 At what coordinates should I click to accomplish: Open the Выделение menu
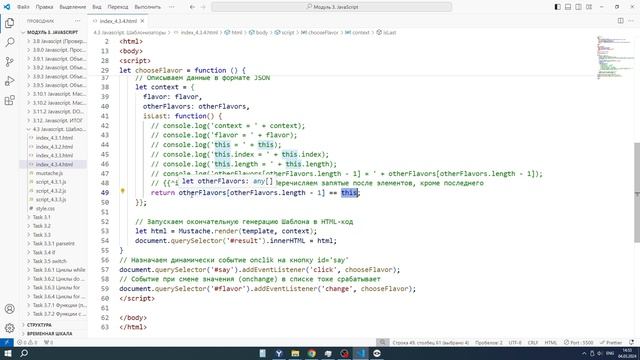pyautogui.click(x=73, y=7)
